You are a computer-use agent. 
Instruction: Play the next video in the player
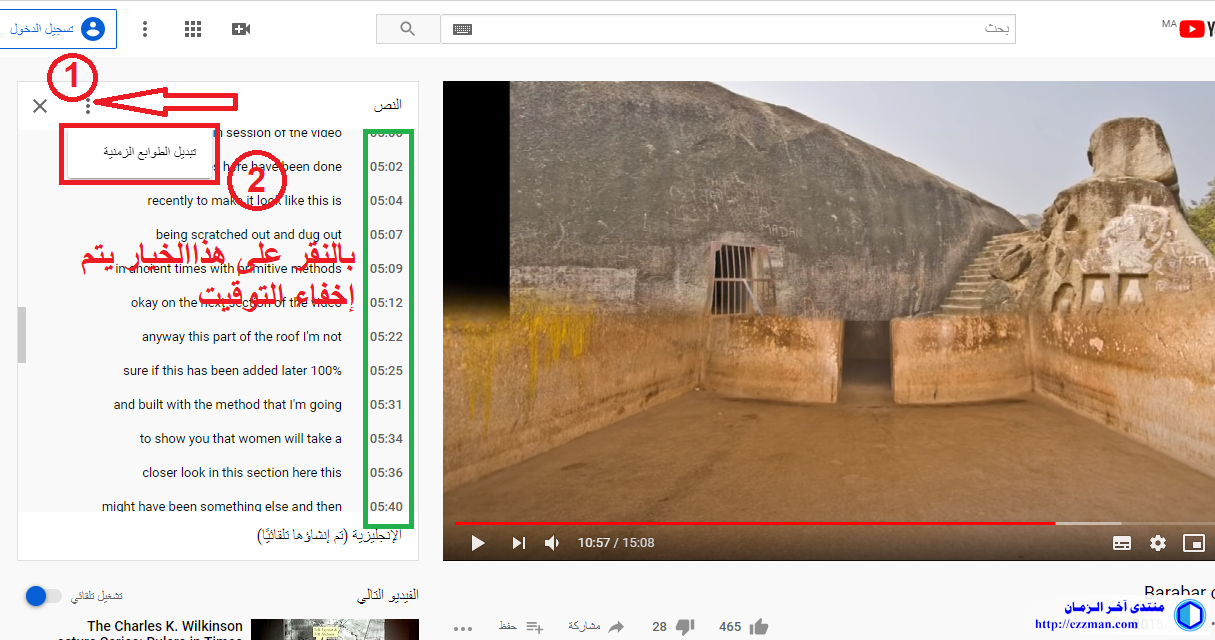pos(518,543)
